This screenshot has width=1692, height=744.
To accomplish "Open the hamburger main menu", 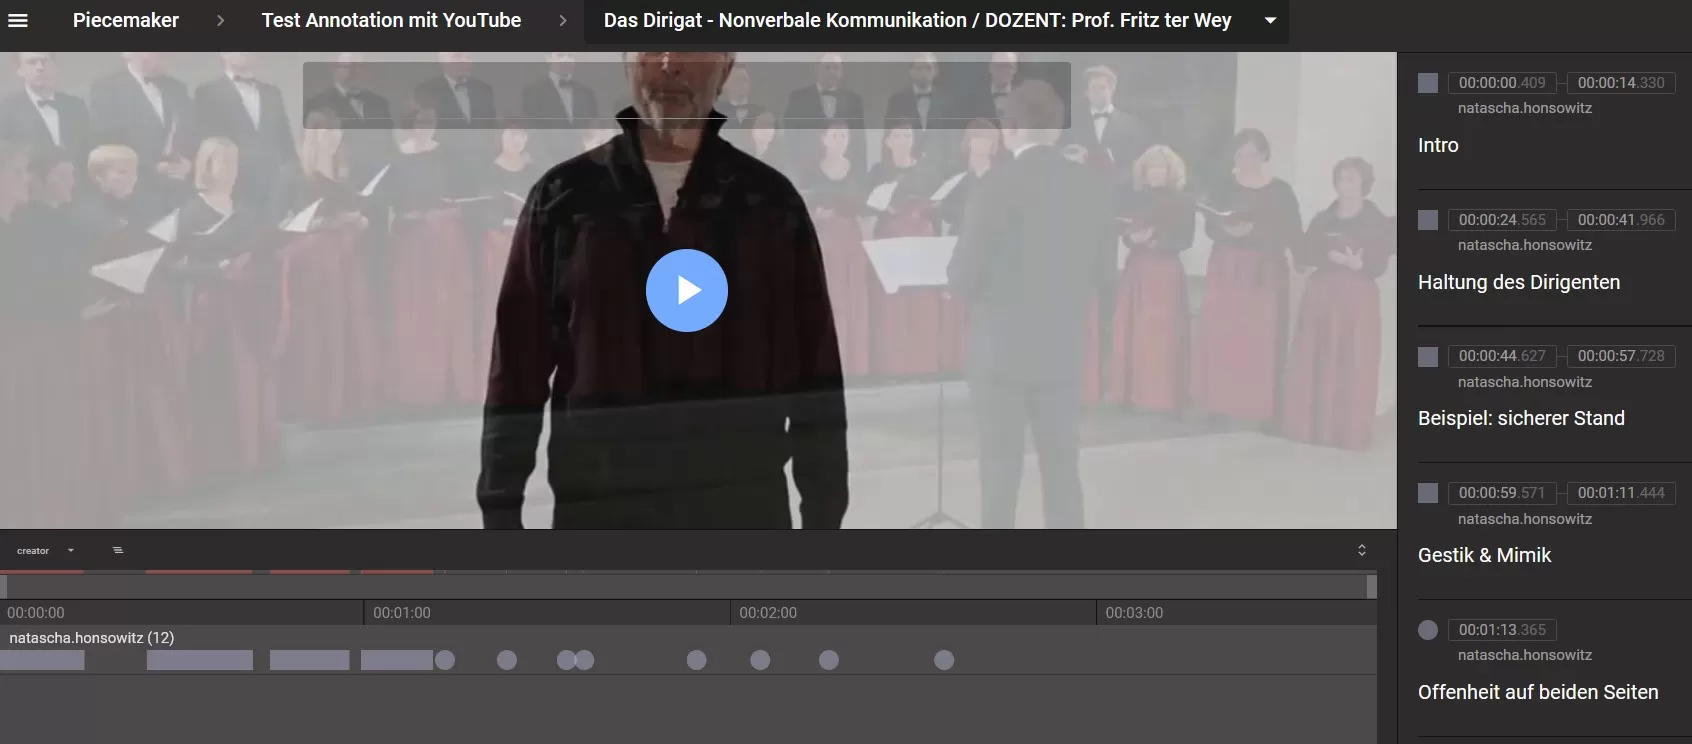I will [x=18, y=20].
